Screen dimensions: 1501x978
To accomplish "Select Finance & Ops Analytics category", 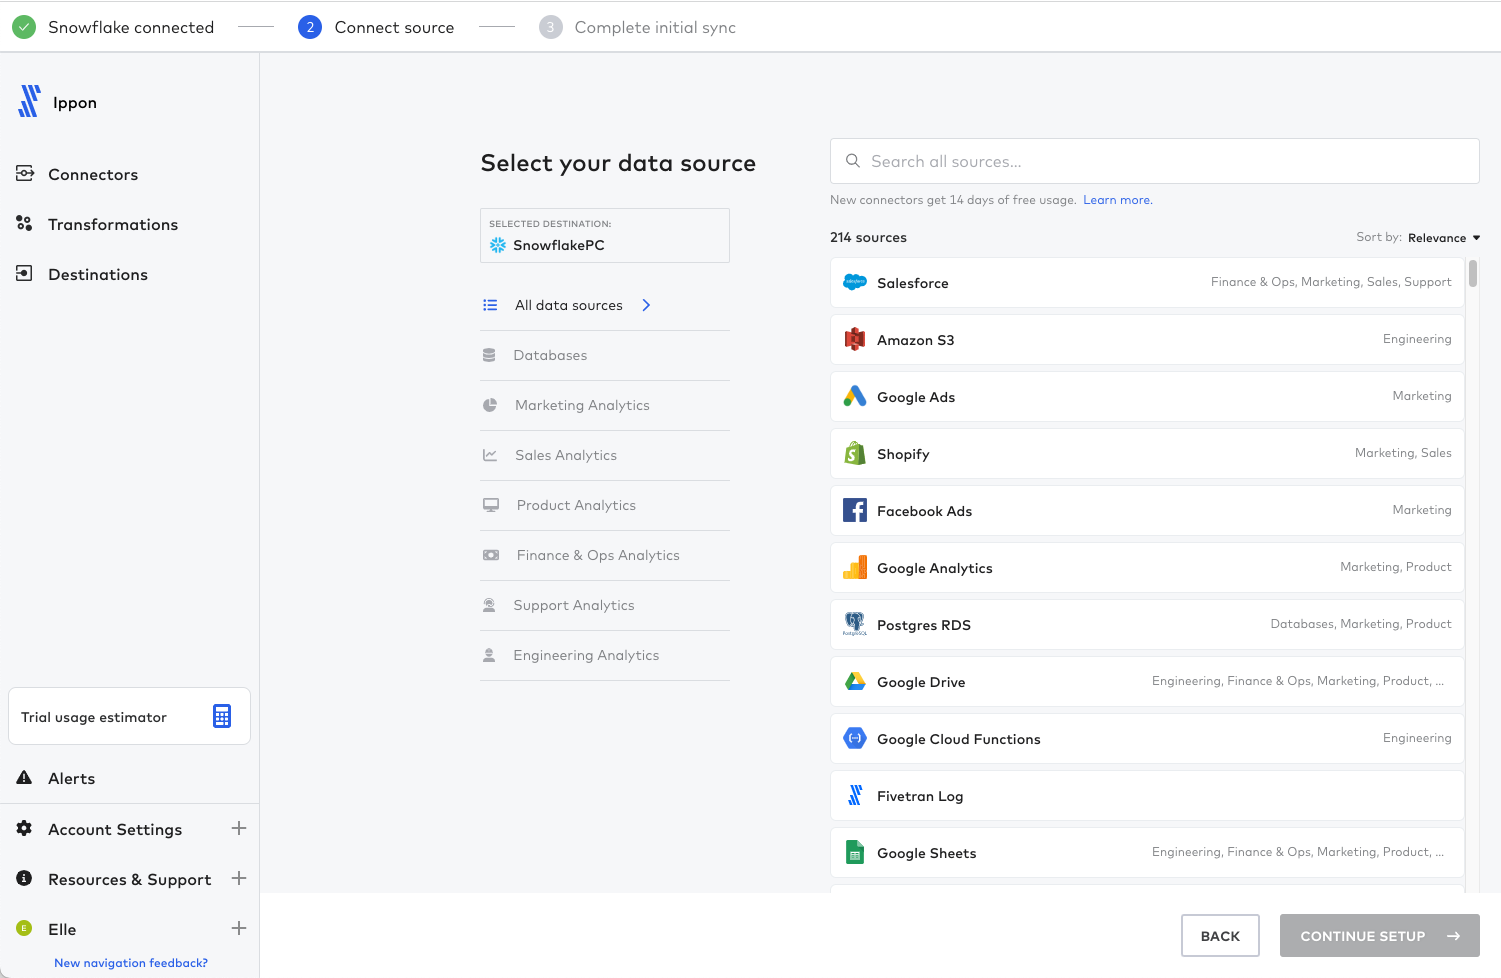I will click(x=605, y=555).
